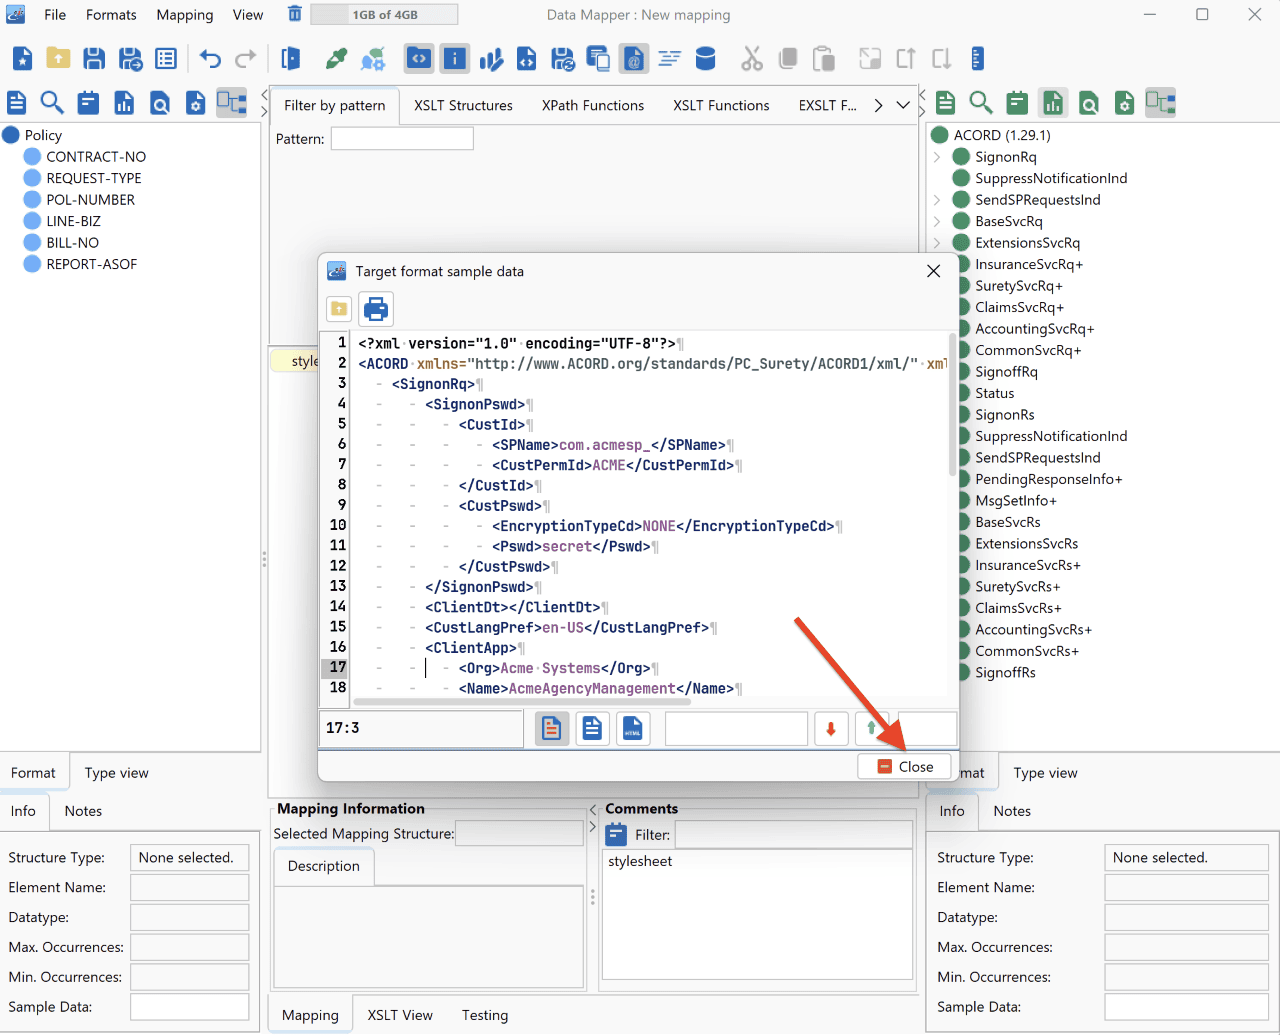Toggle the tree-structure view button in left panel
Screen dimensions: 1280x1035
click(x=232, y=103)
